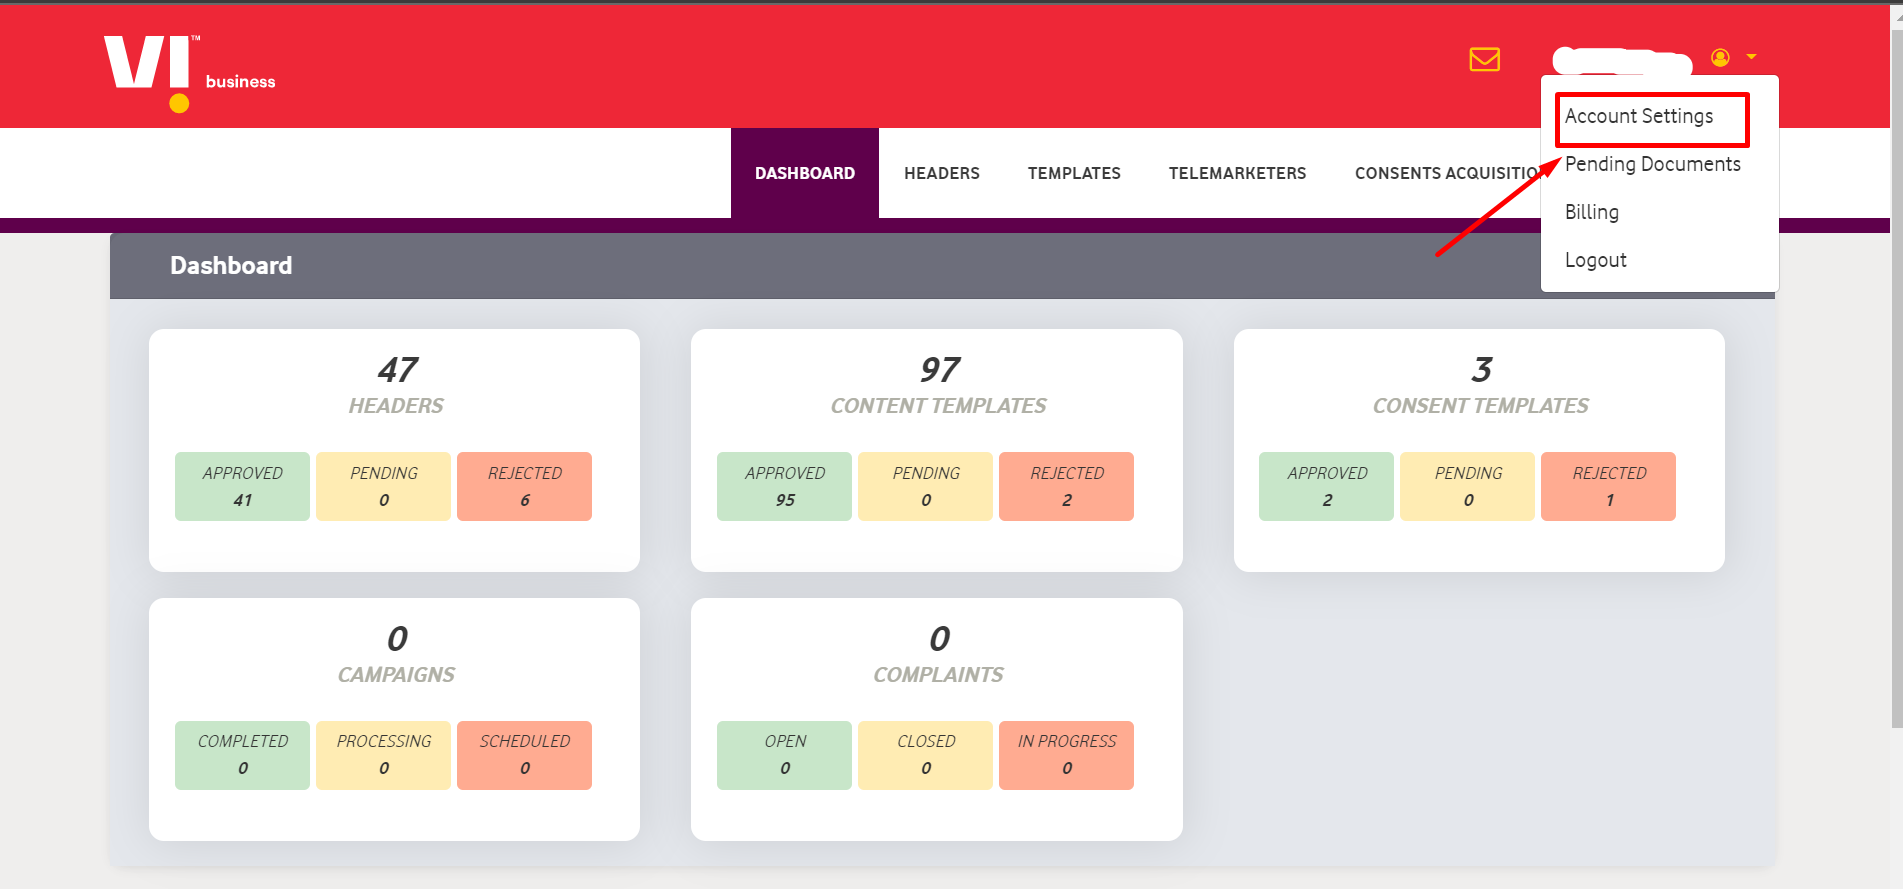1903x889 pixels.
Task: Click the Dashboard panel heading
Action: click(x=231, y=265)
